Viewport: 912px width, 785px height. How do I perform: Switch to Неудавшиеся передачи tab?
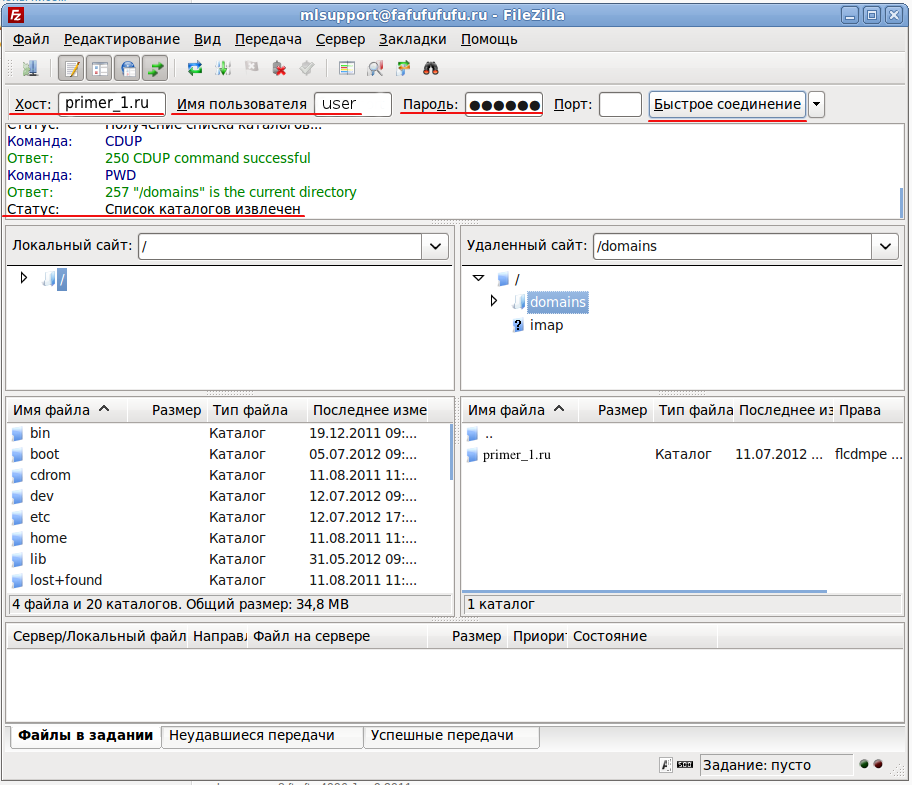[x=262, y=736]
